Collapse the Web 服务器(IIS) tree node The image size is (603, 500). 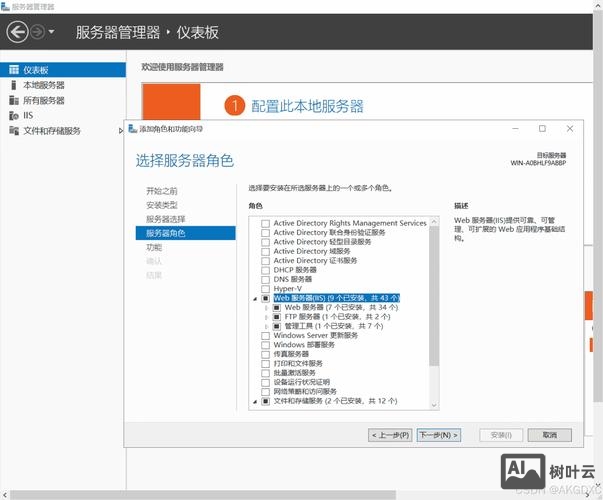pyautogui.click(x=255, y=299)
